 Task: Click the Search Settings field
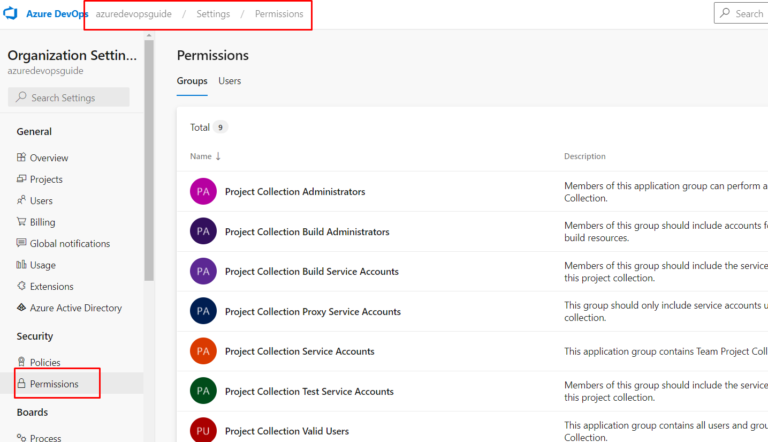click(x=69, y=97)
